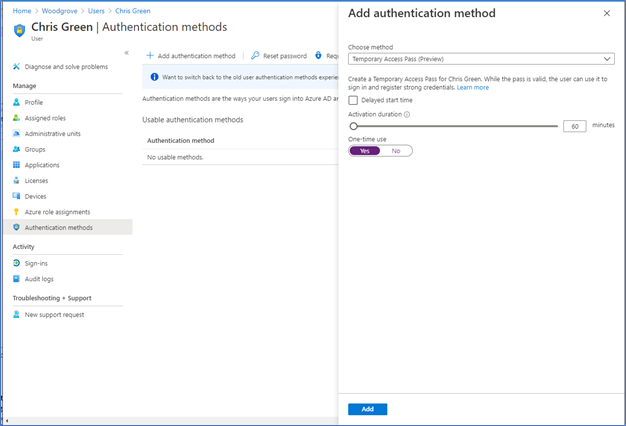
Task: Set One-time use to No
Action: (396, 151)
